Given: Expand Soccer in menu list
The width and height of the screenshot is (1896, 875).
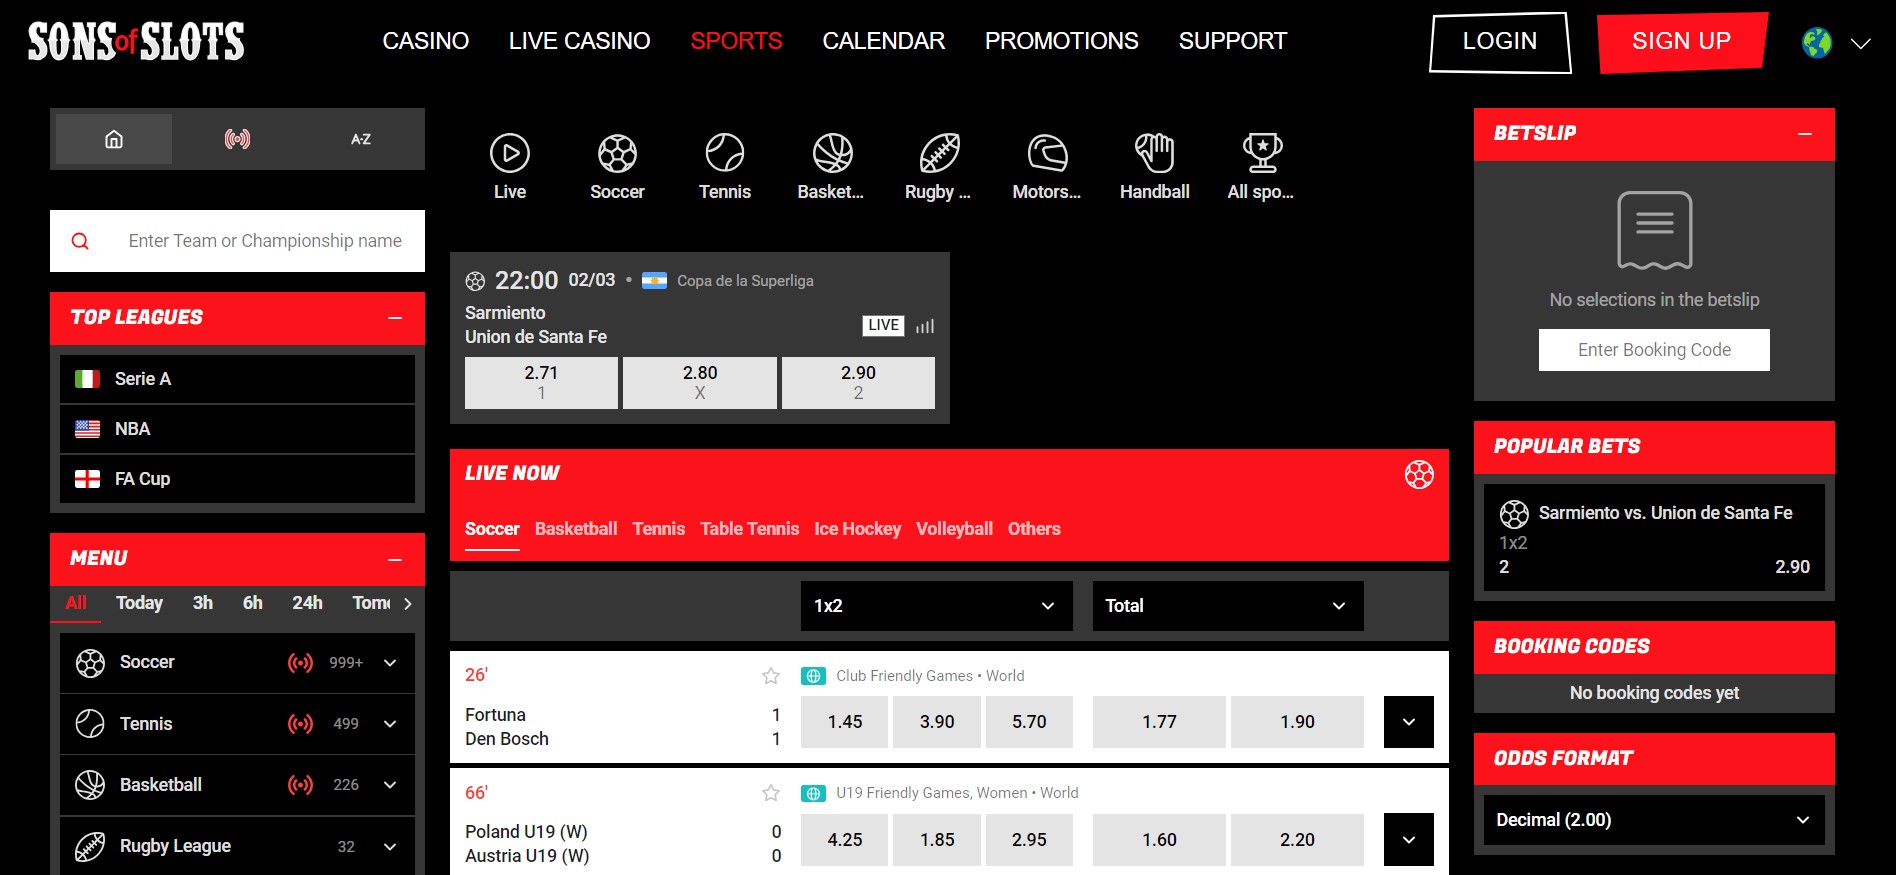Looking at the screenshot, I should tap(390, 663).
